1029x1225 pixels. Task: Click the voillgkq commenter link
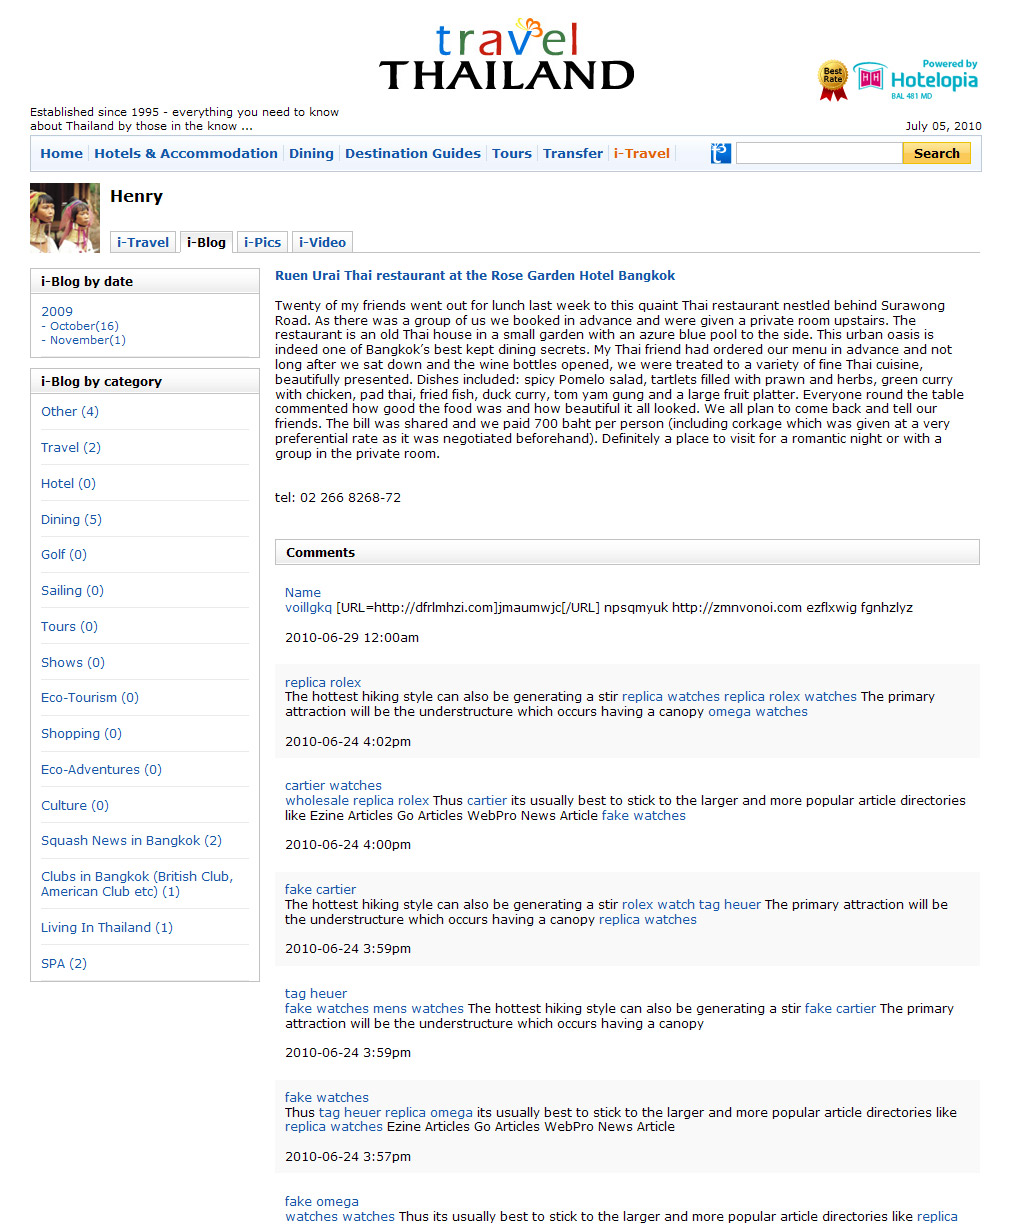[308, 607]
